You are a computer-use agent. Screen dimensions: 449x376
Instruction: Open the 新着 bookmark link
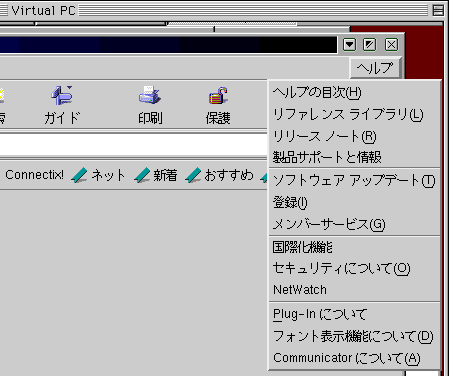pyautogui.click(x=156, y=175)
